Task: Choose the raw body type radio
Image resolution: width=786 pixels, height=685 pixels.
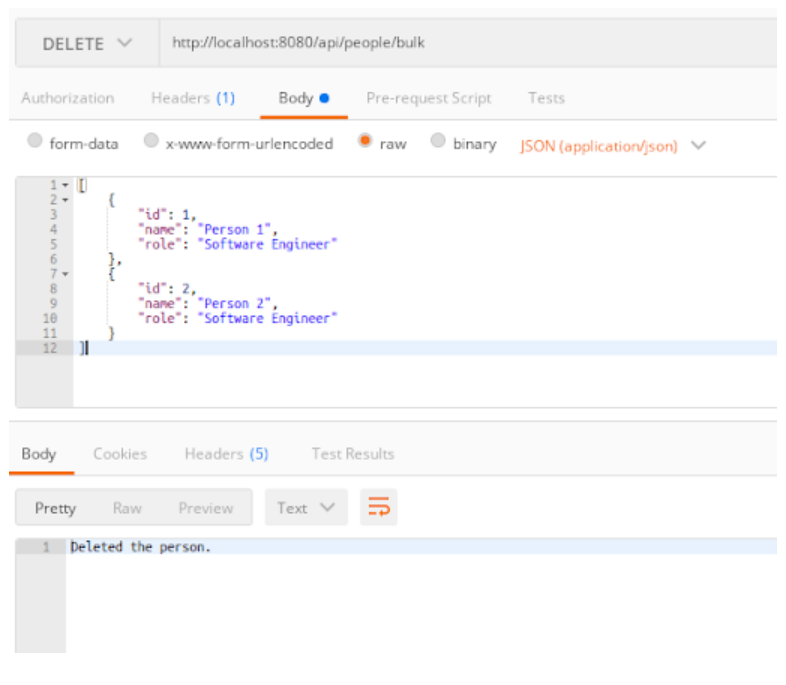Action: [365, 142]
